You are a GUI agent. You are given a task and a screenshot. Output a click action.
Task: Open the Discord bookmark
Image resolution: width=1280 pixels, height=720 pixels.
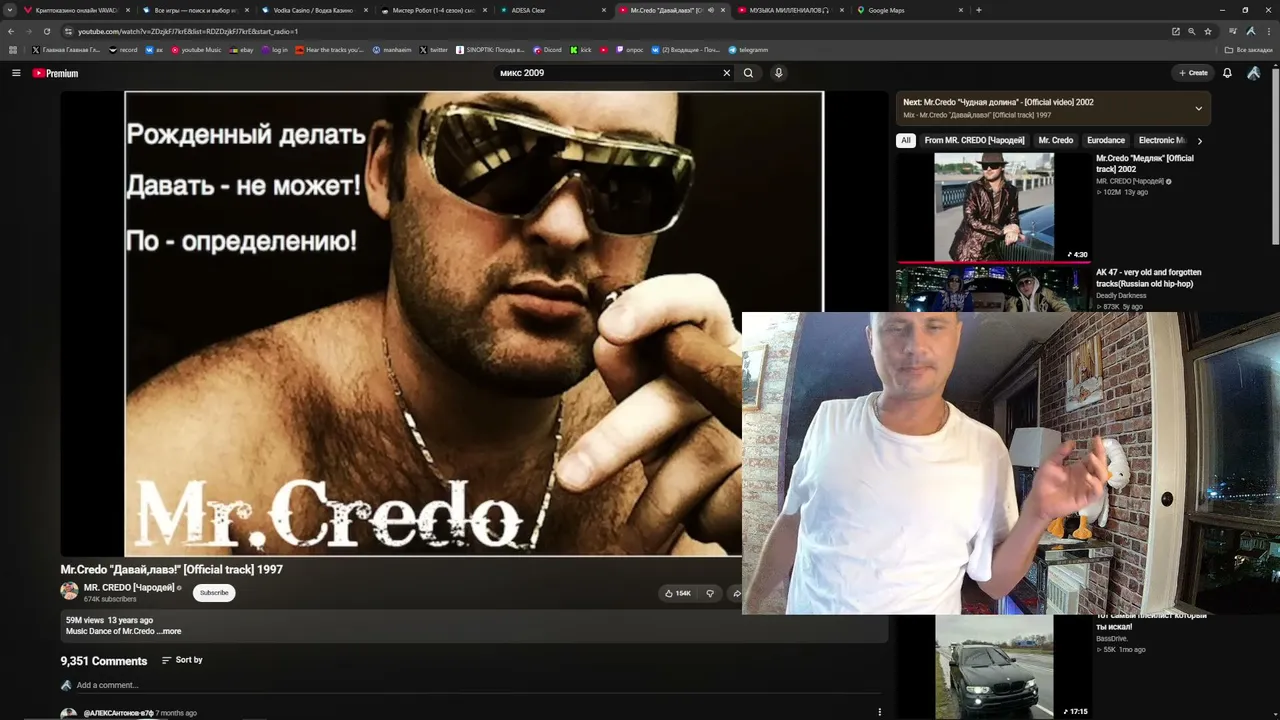(x=547, y=49)
